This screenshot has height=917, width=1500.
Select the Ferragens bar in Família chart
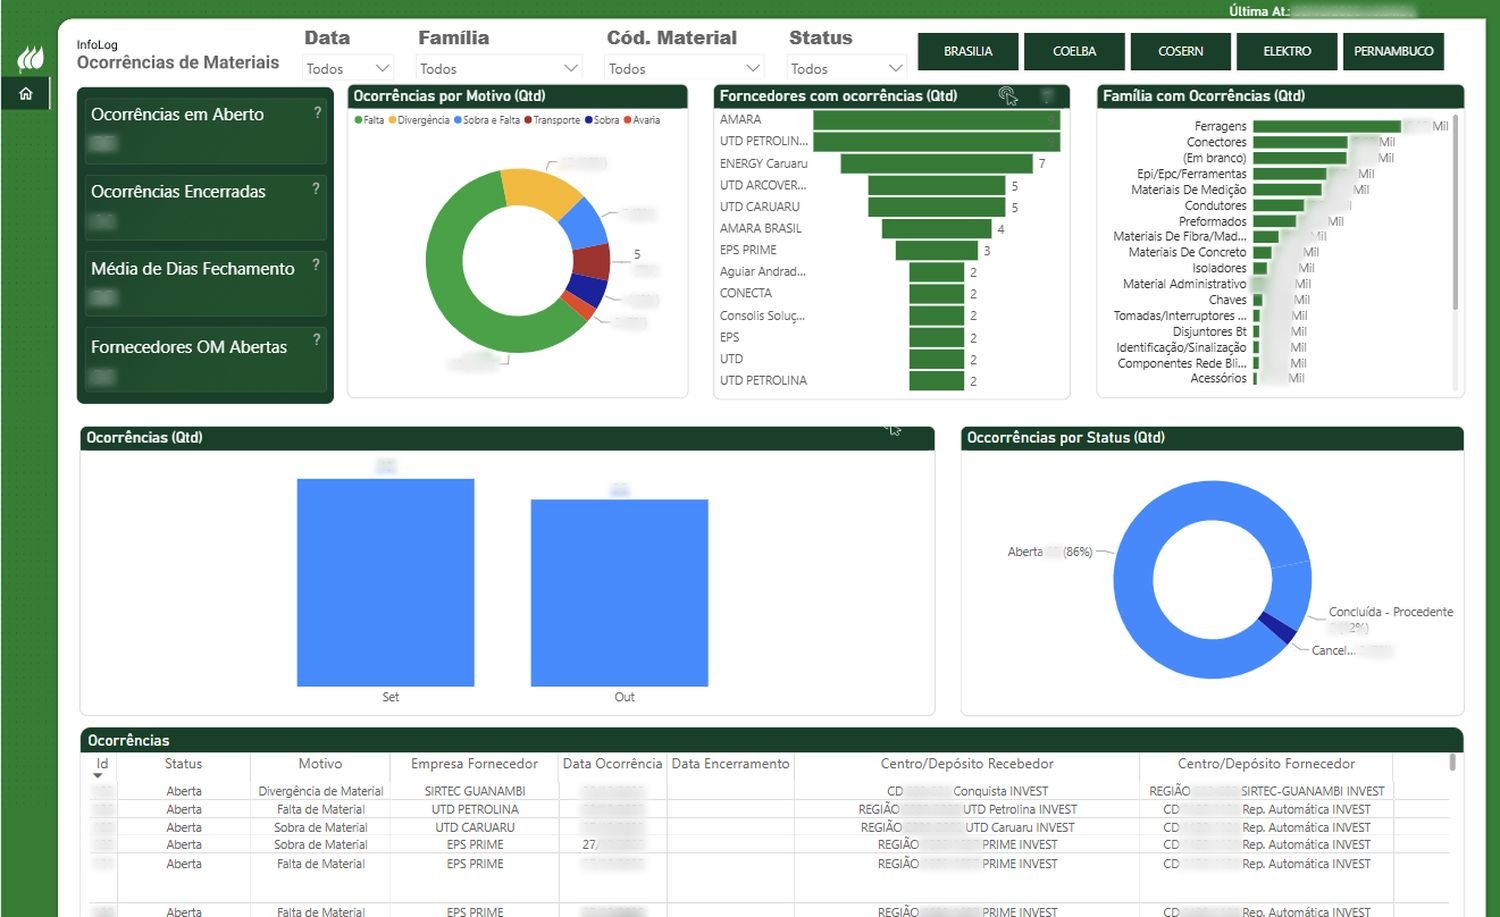coord(1326,126)
